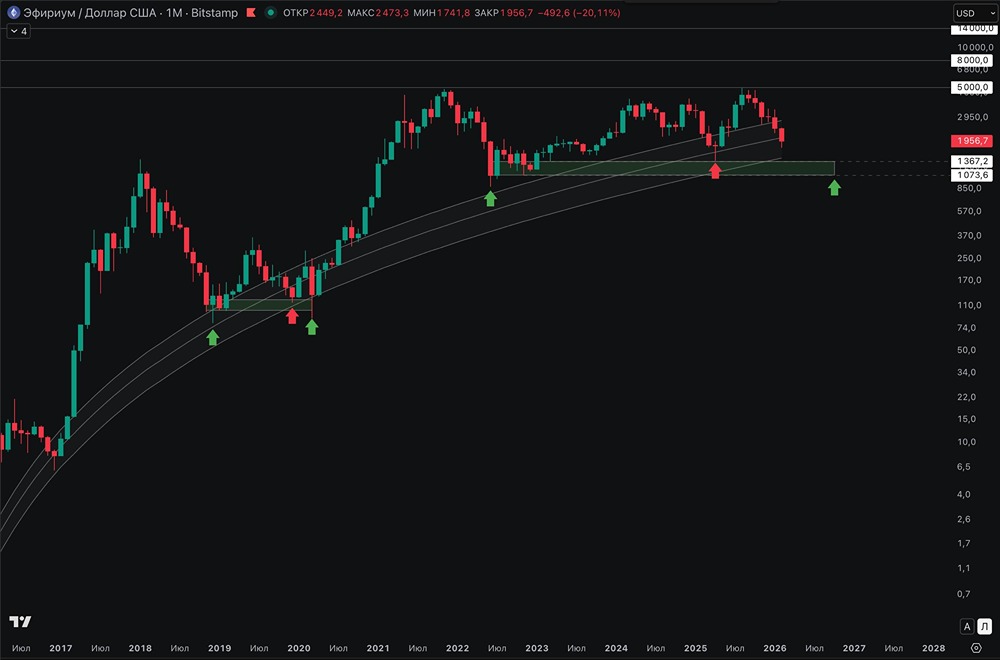This screenshot has height=660, width=1000.
Task: Click the 15,0 price scale label
Action: tap(966, 419)
